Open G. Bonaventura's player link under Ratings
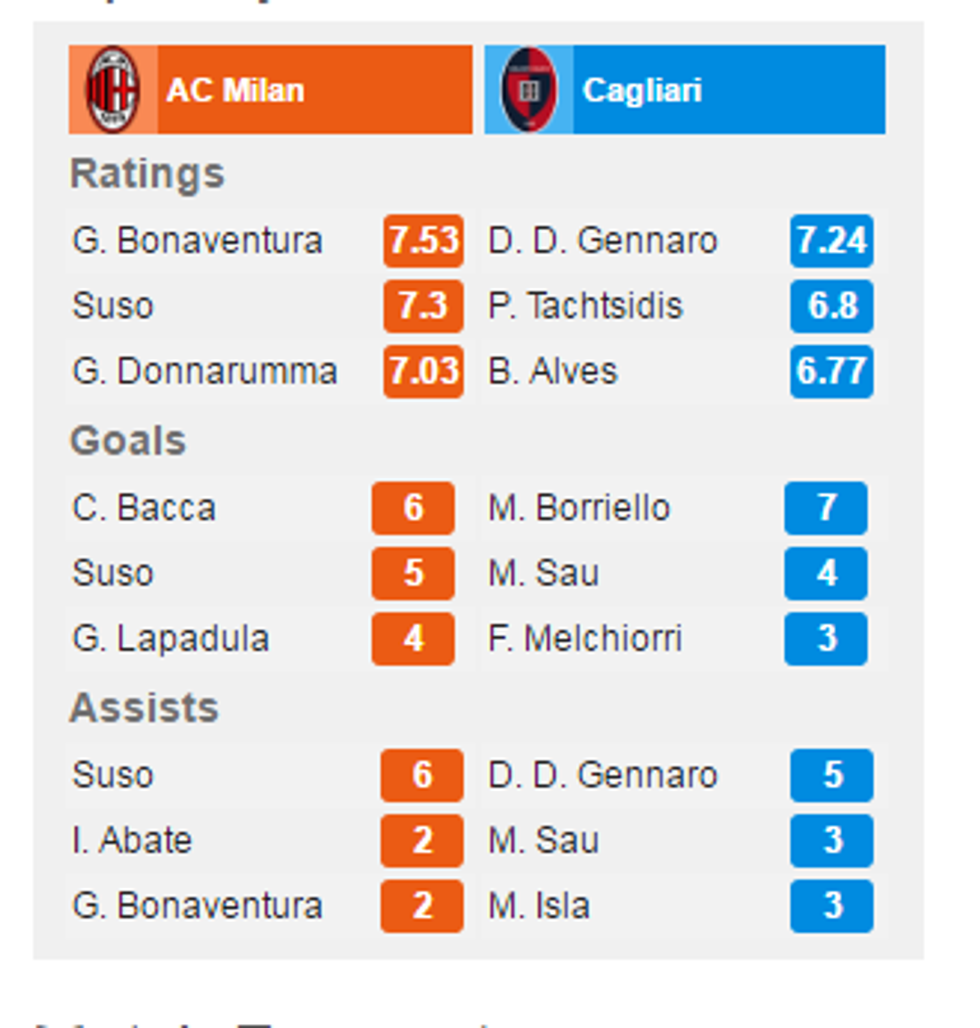Image resolution: width=980 pixels, height=1028 pixels. tap(197, 241)
